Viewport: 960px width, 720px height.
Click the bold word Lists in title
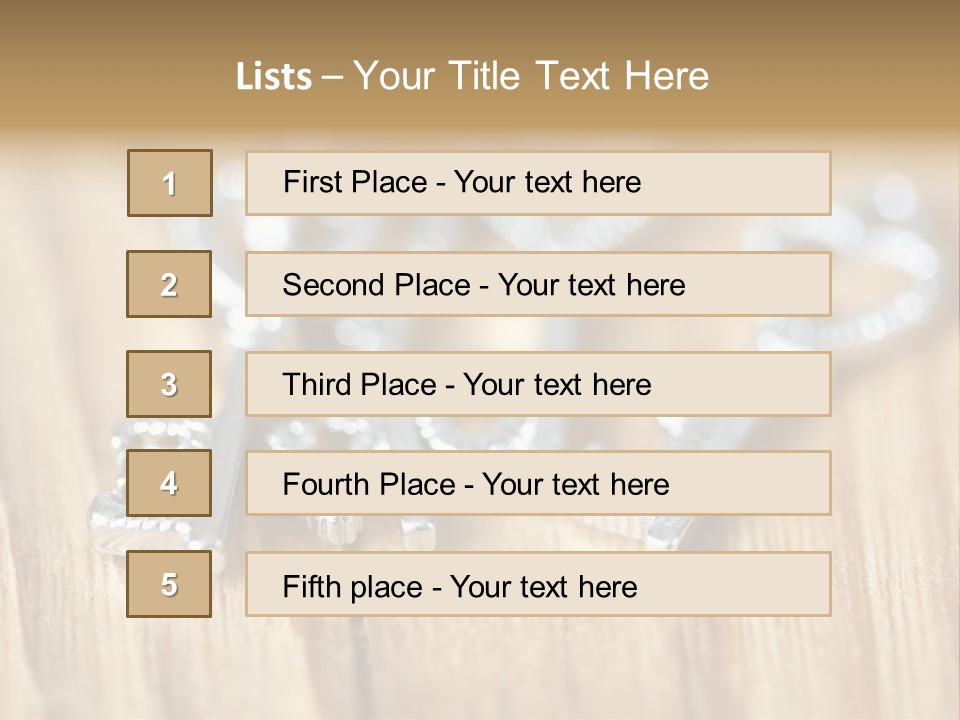click(274, 77)
